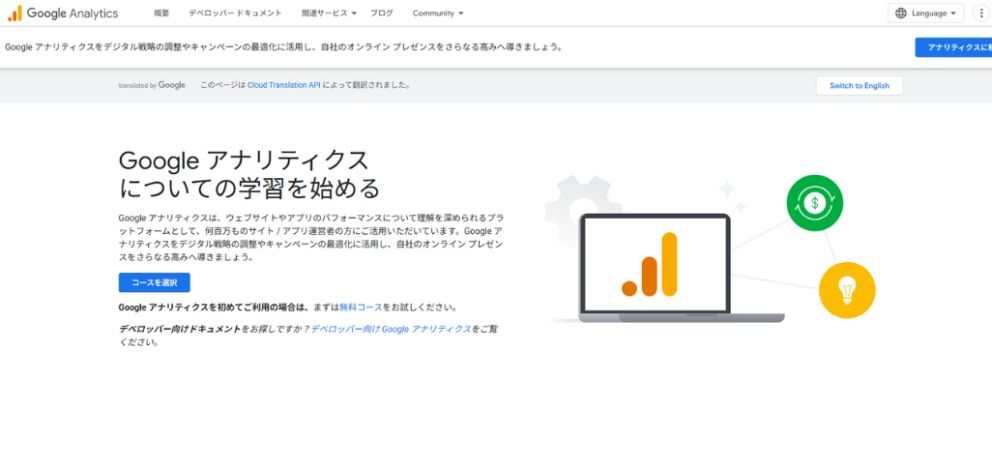Screen dimensions: 992x467
Task: Open the Language dropdown
Action: (x=926, y=13)
